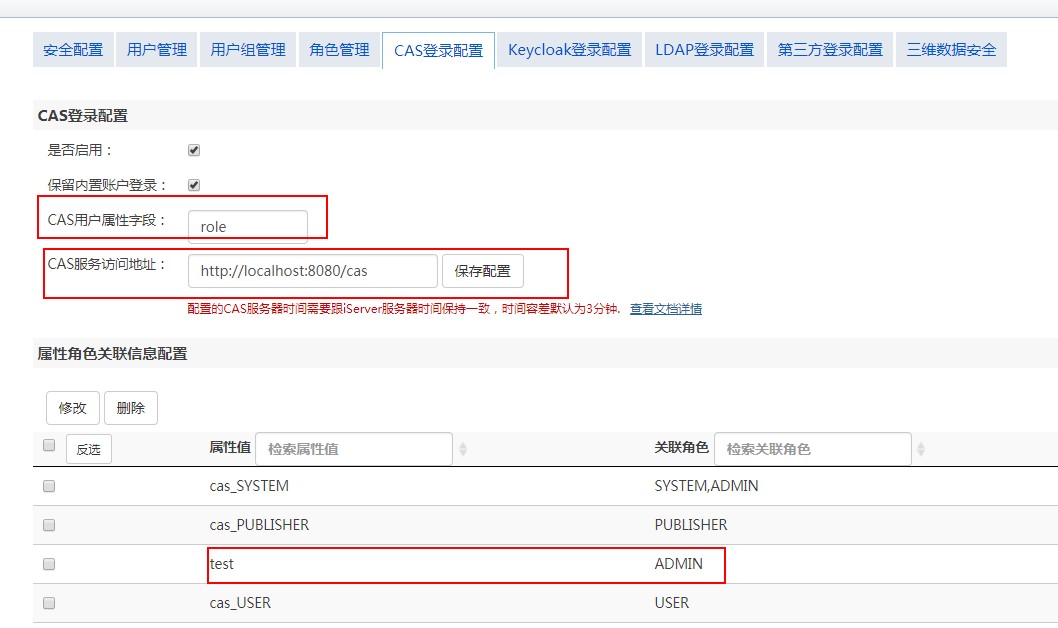Switch to the 用户管理 tab

(157, 50)
